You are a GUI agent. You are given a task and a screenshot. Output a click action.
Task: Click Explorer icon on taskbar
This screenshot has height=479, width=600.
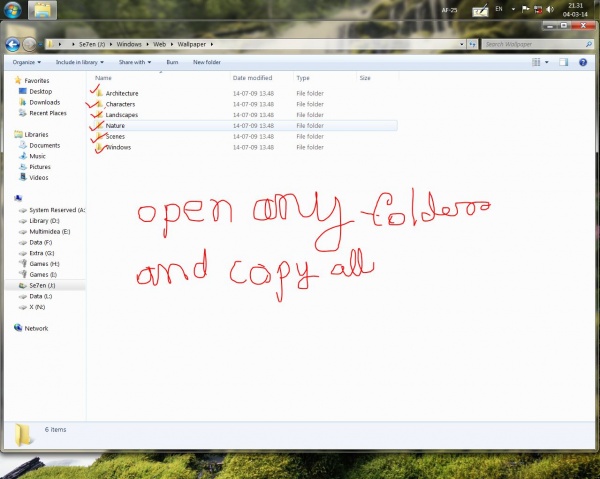pyautogui.click(x=42, y=10)
